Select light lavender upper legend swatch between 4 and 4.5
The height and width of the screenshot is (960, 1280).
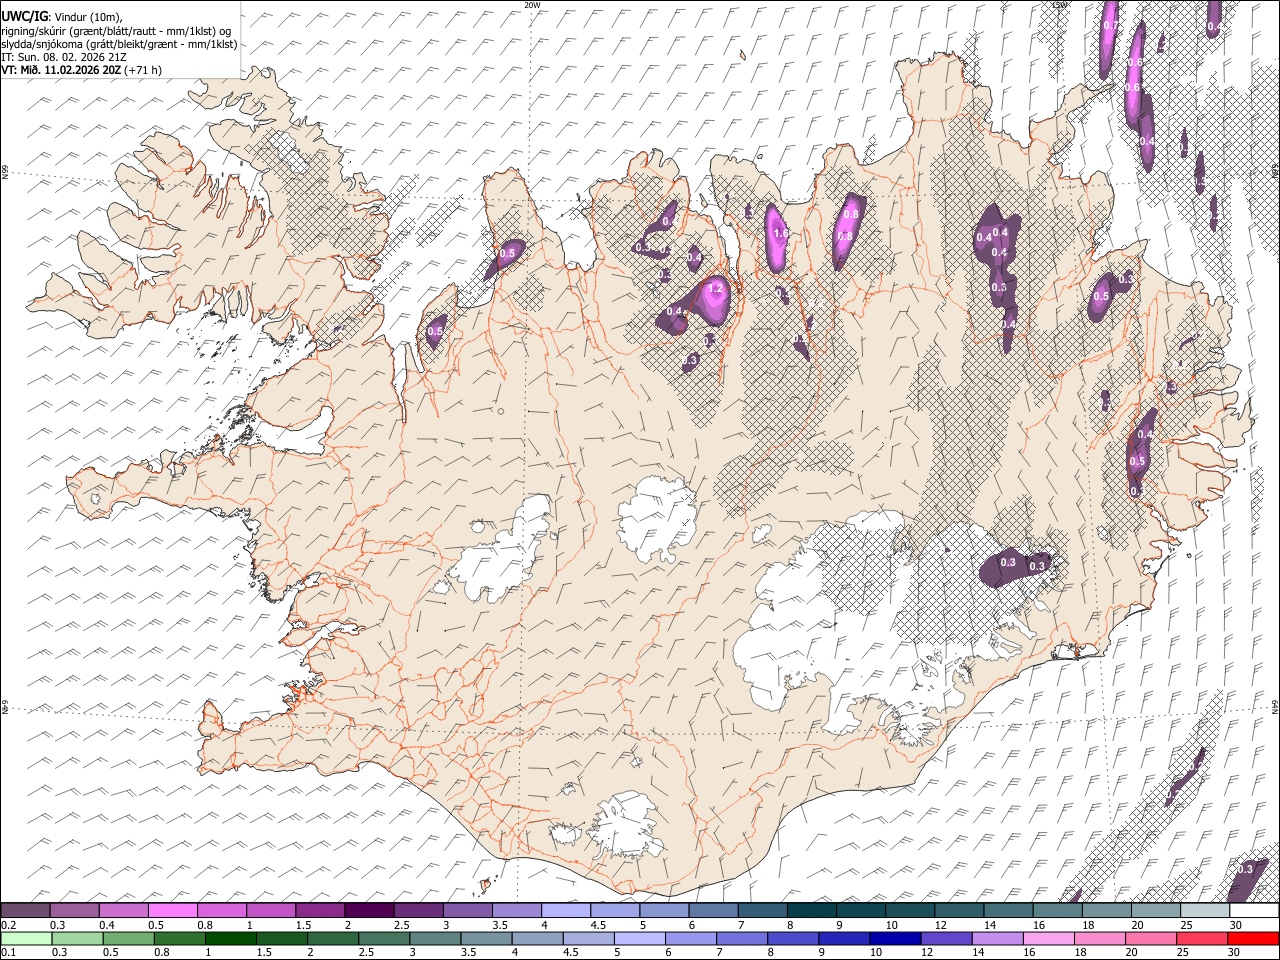[565, 910]
